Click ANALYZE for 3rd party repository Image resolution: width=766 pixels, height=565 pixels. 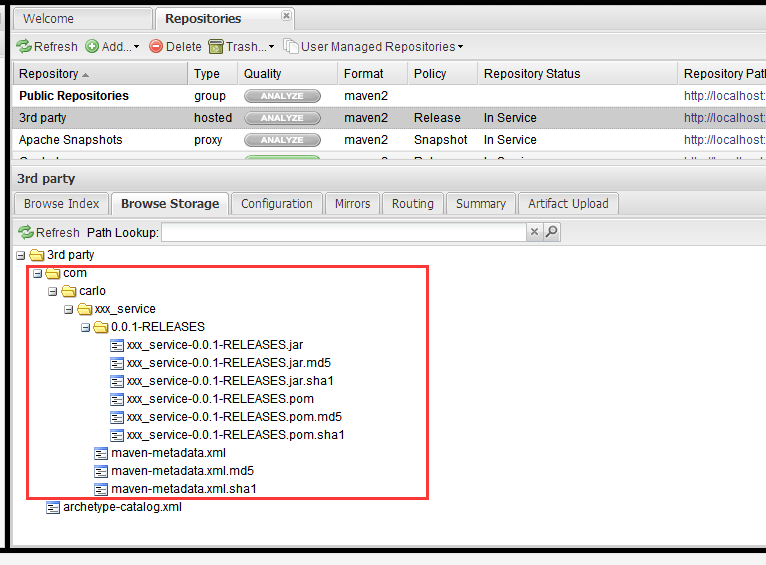pos(282,118)
